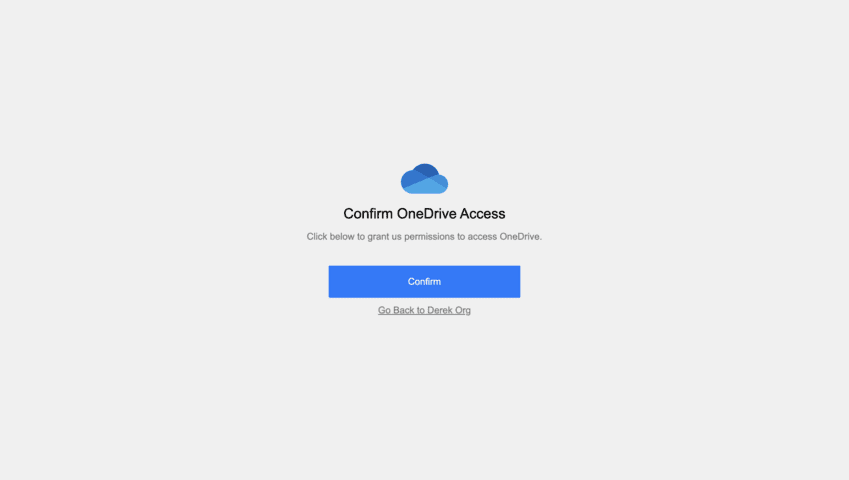Viewport: 849px width, 480px height.
Task: Click 'Derek Org' in the back link
Action: (449, 310)
